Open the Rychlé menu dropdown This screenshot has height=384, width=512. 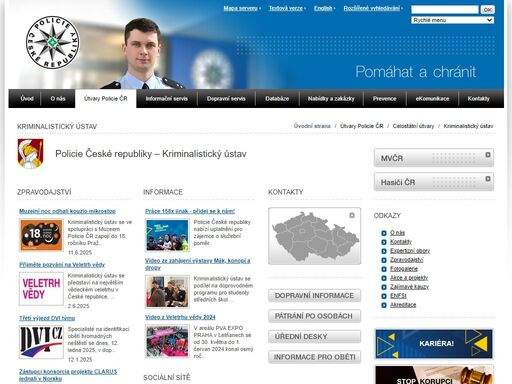tap(452, 20)
